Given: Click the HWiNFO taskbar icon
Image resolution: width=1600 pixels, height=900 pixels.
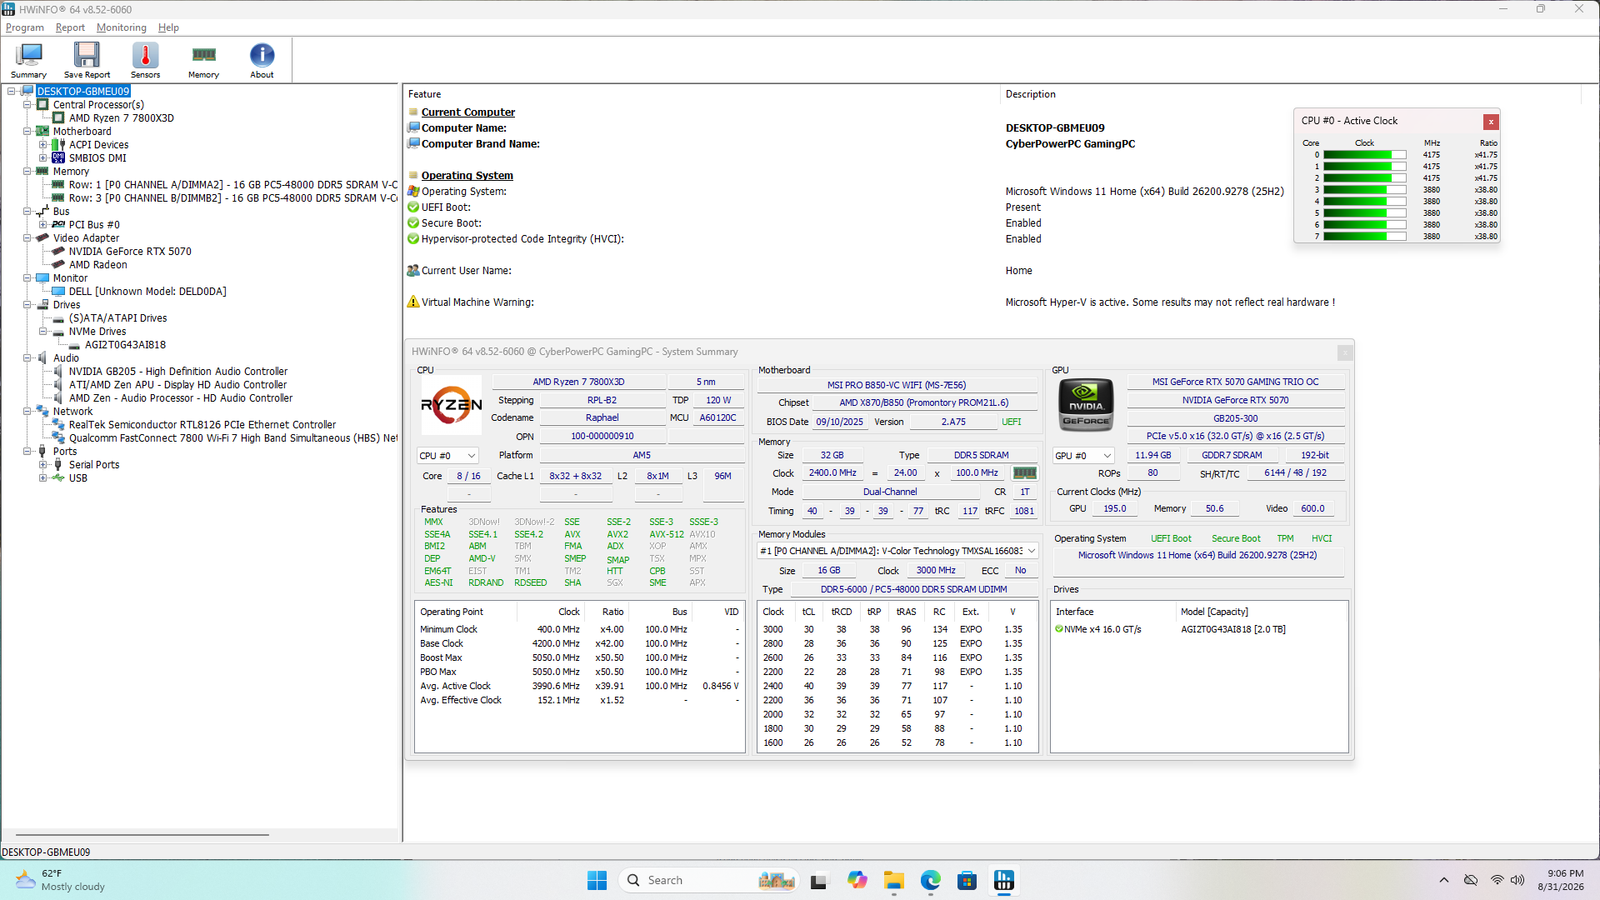Looking at the screenshot, I should click(1004, 880).
